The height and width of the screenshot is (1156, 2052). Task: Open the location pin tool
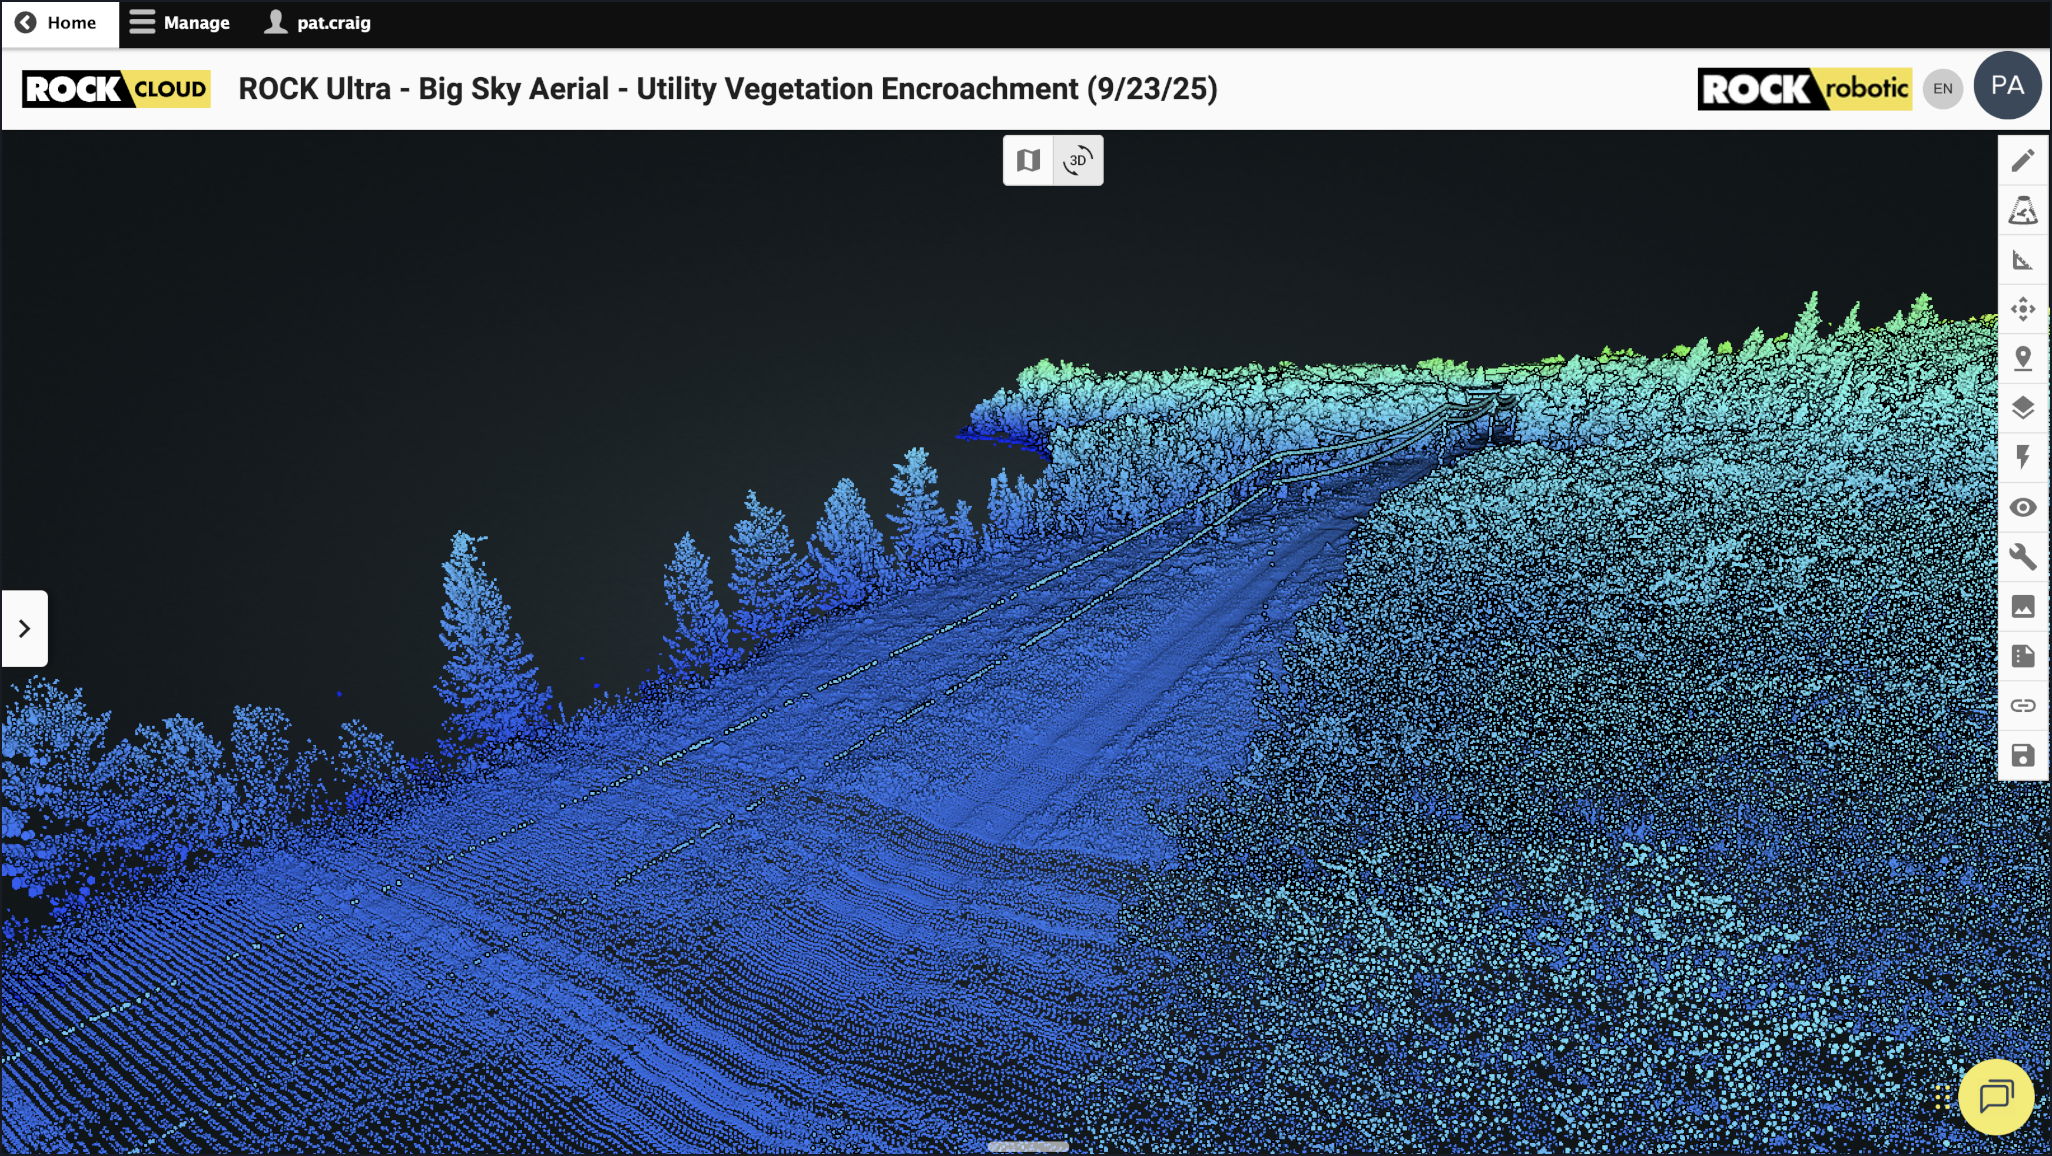coord(2022,358)
